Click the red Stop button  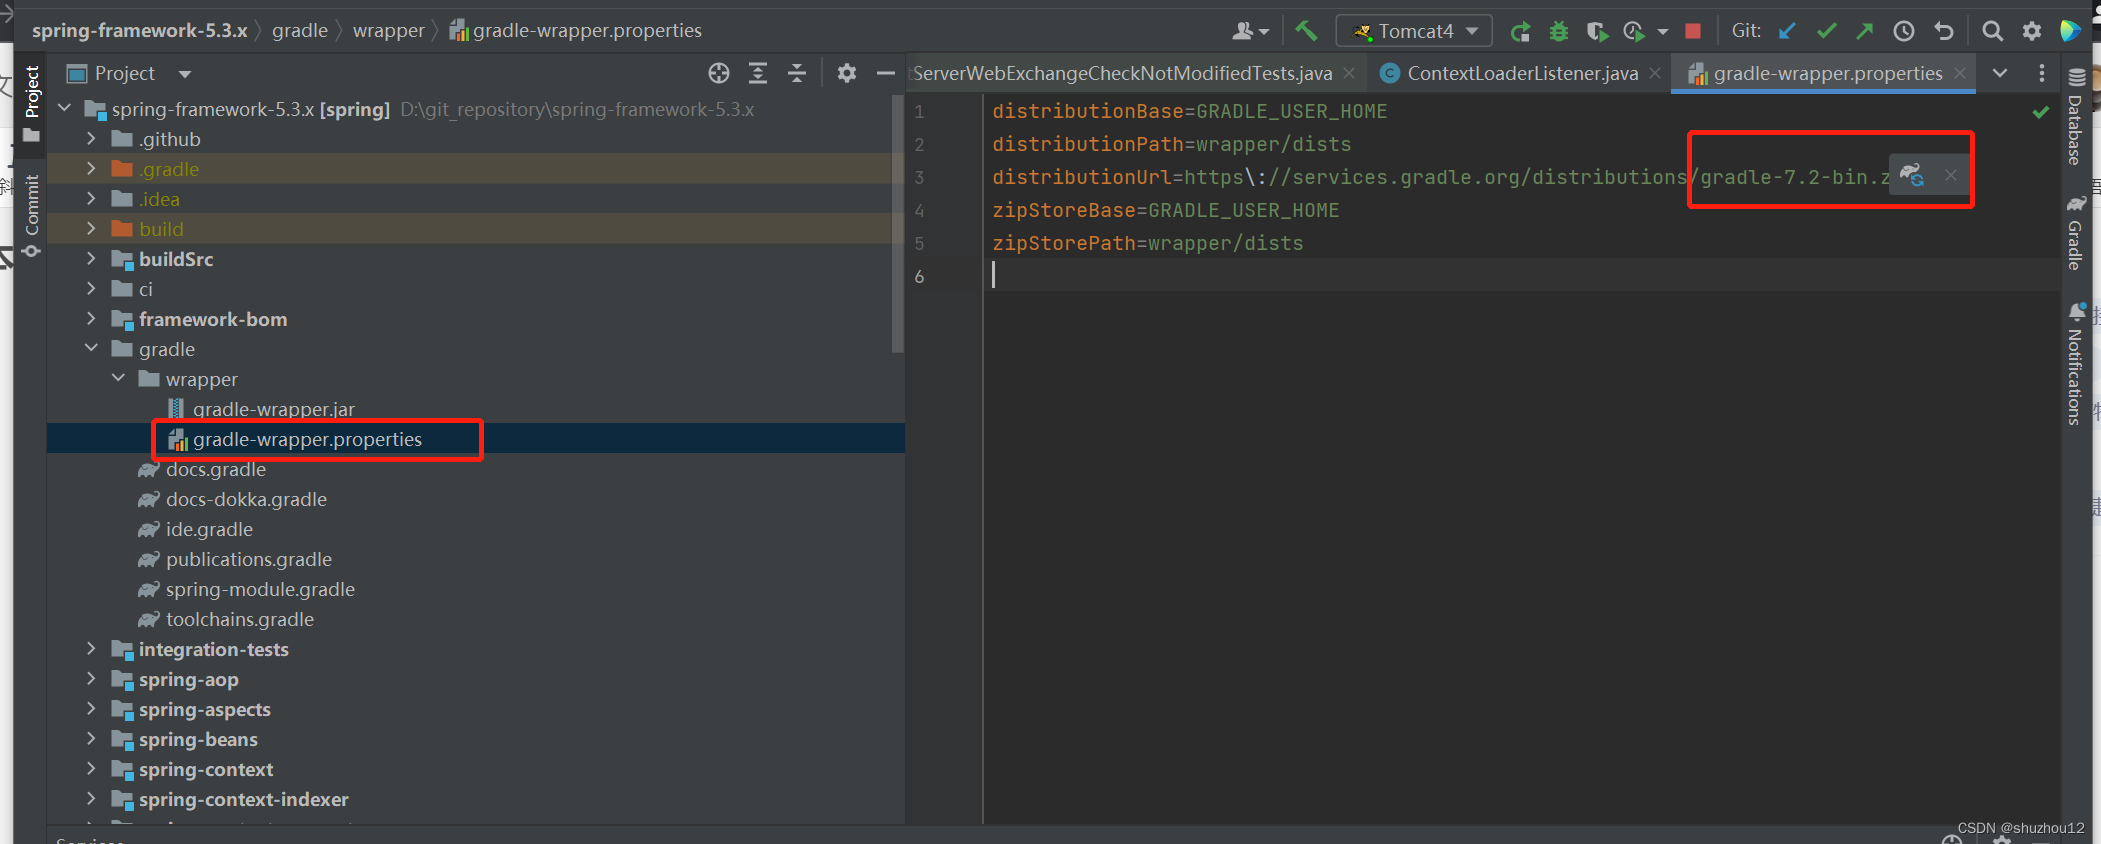(x=1693, y=31)
